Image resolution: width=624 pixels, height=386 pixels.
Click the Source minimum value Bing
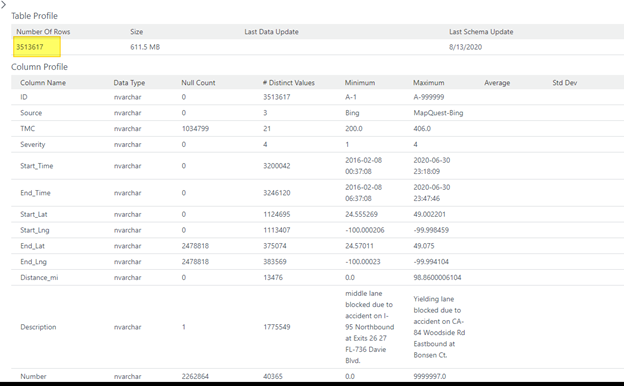tap(352, 113)
